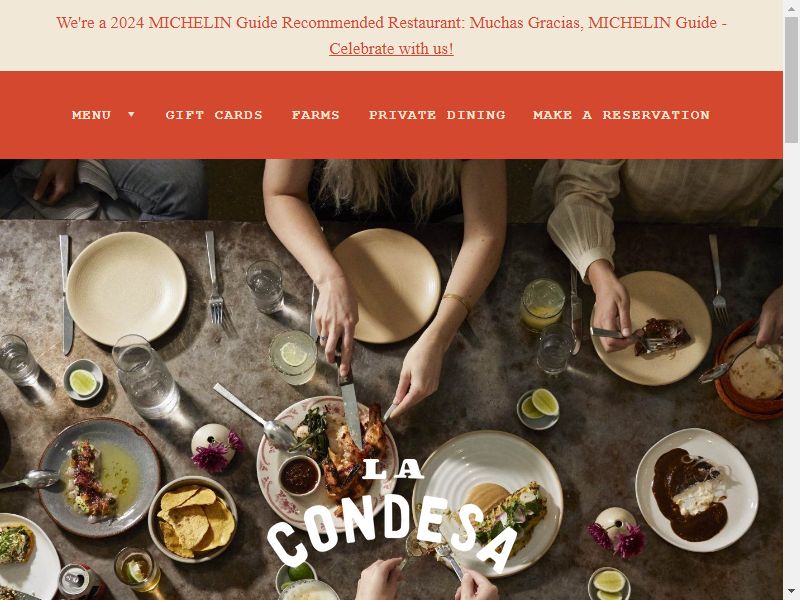Navigate to PRIVATE DINING
The width and height of the screenshot is (800, 600).
click(x=437, y=115)
